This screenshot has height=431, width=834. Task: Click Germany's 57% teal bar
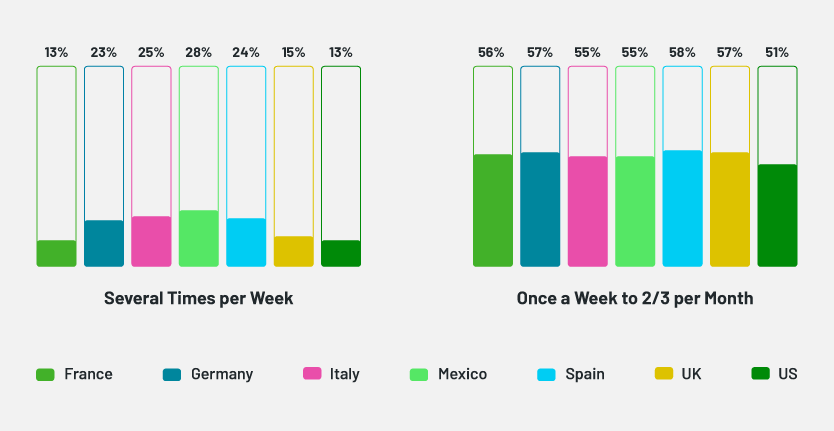point(540,209)
